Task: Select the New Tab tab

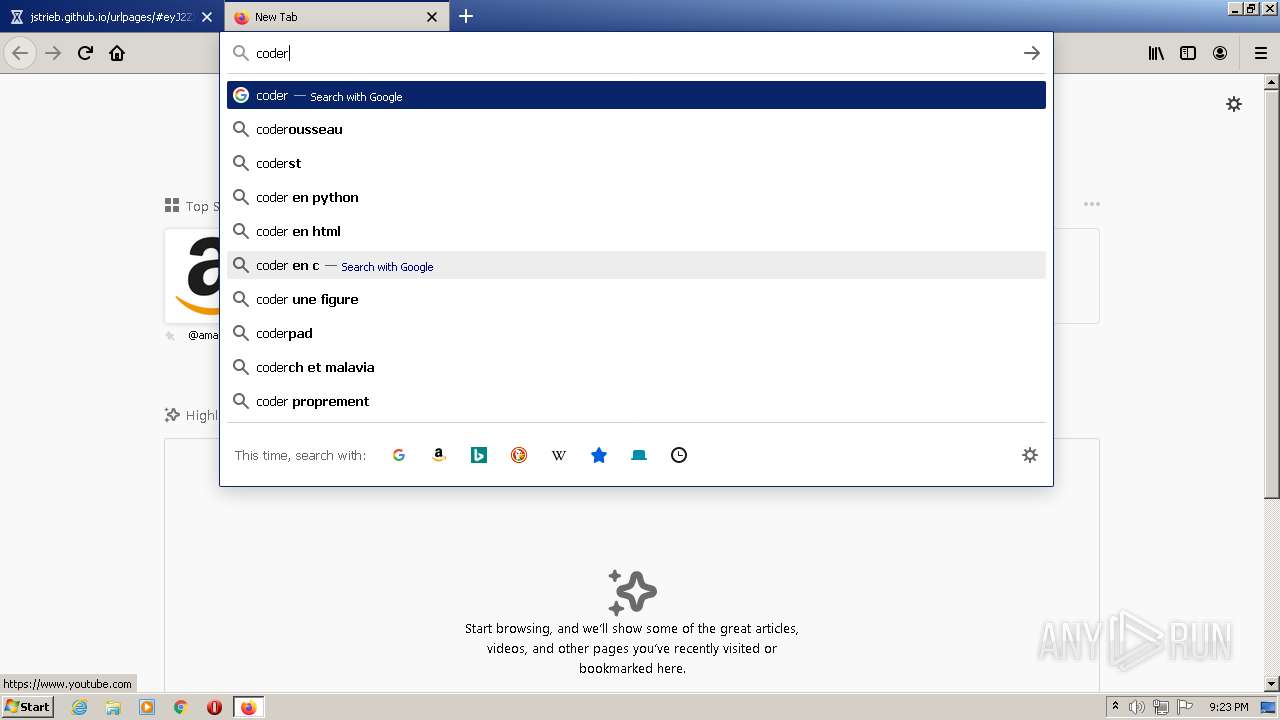Action: point(336,17)
